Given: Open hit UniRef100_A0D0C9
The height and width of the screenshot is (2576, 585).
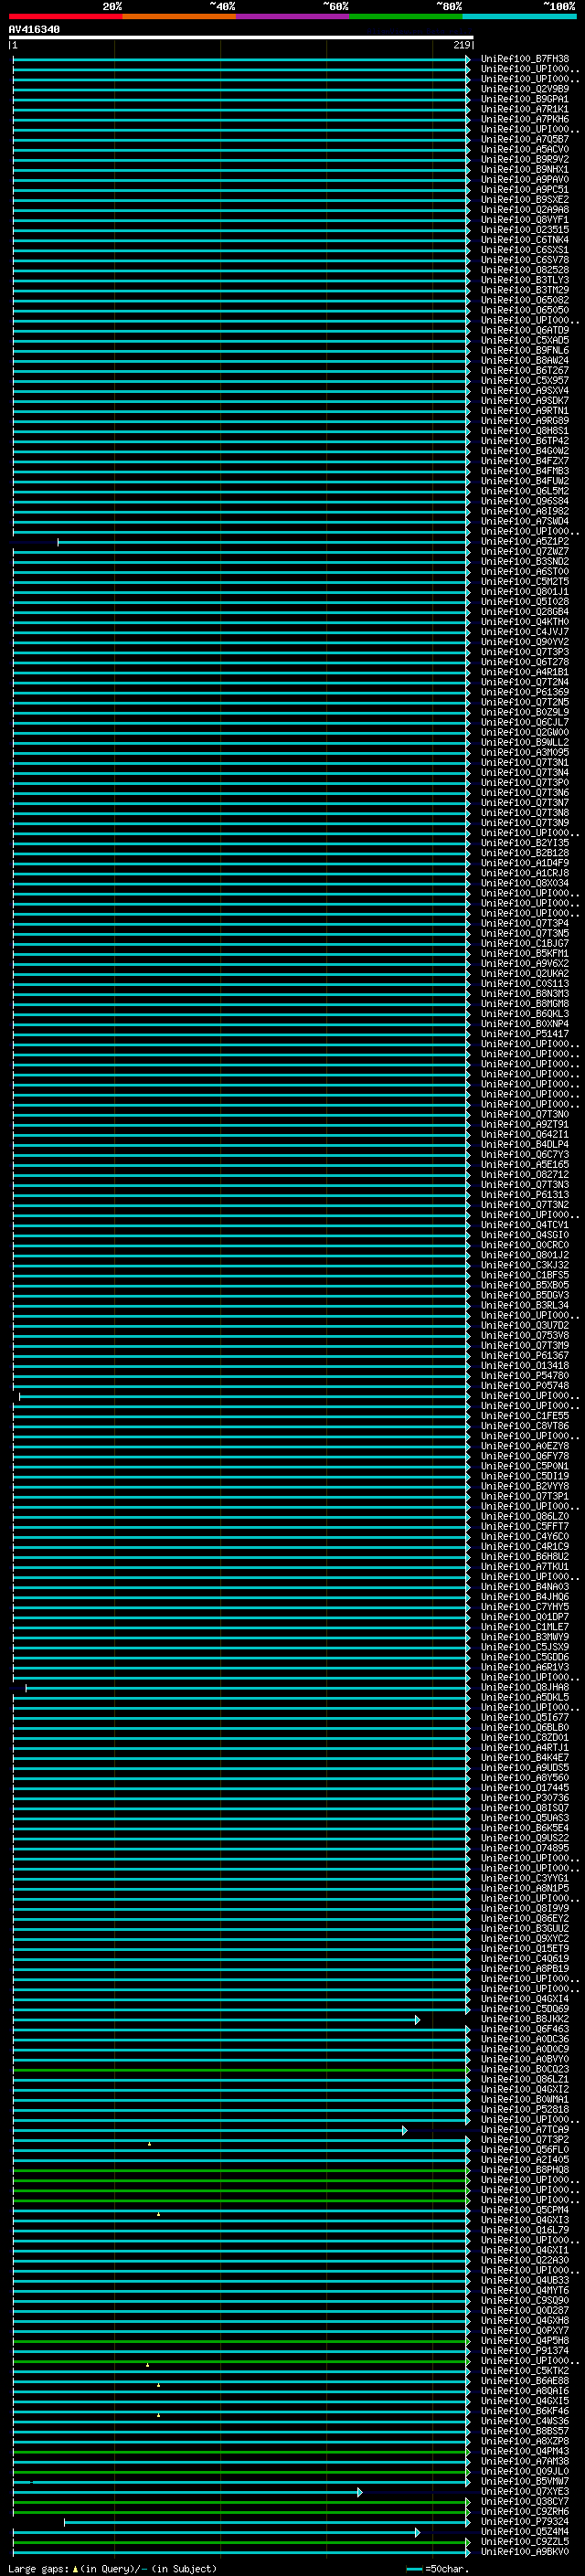Looking at the screenshot, I should (x=525, y=2049).
